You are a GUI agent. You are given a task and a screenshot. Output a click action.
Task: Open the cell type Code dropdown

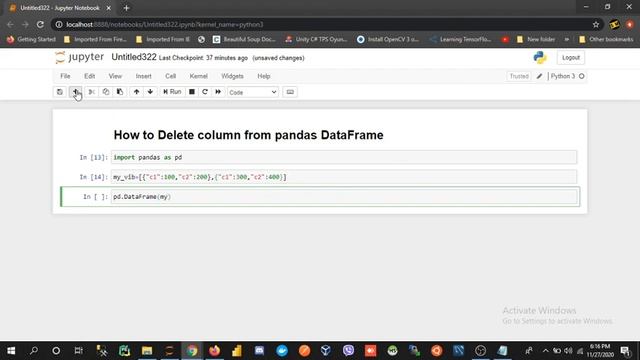[253, 92]
